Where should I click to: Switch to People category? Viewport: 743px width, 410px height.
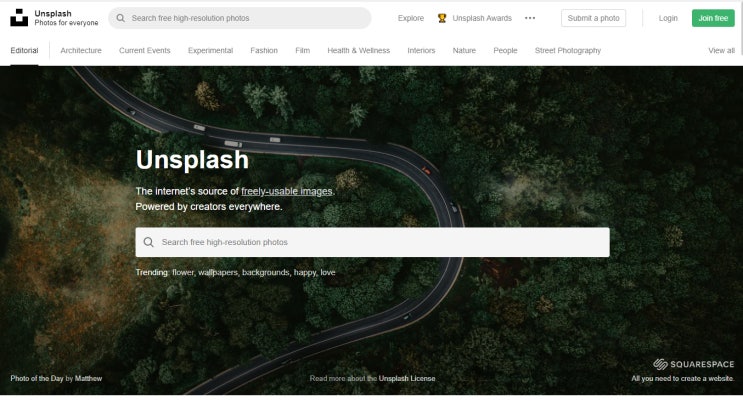(x=505, y=50)
